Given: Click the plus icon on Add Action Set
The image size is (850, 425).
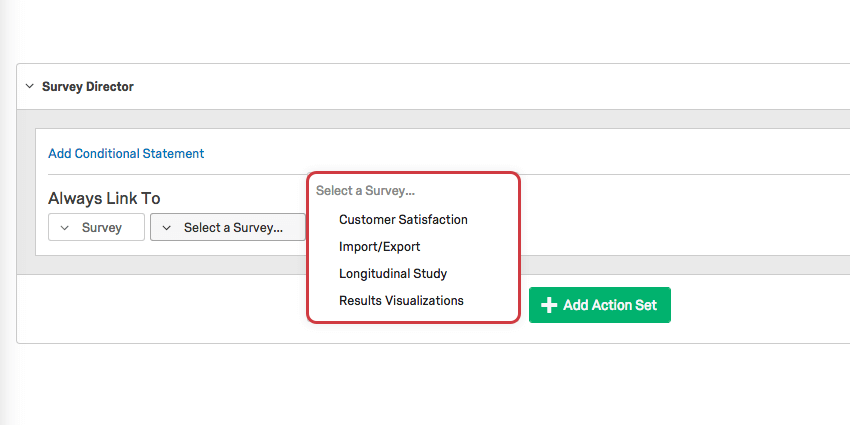Looking at the screenshot, I should click(x=548, y=305).
